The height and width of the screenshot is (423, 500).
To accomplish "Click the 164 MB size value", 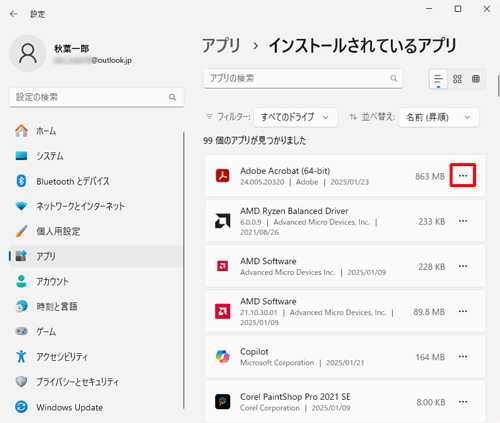I will [x=430, y=357].
